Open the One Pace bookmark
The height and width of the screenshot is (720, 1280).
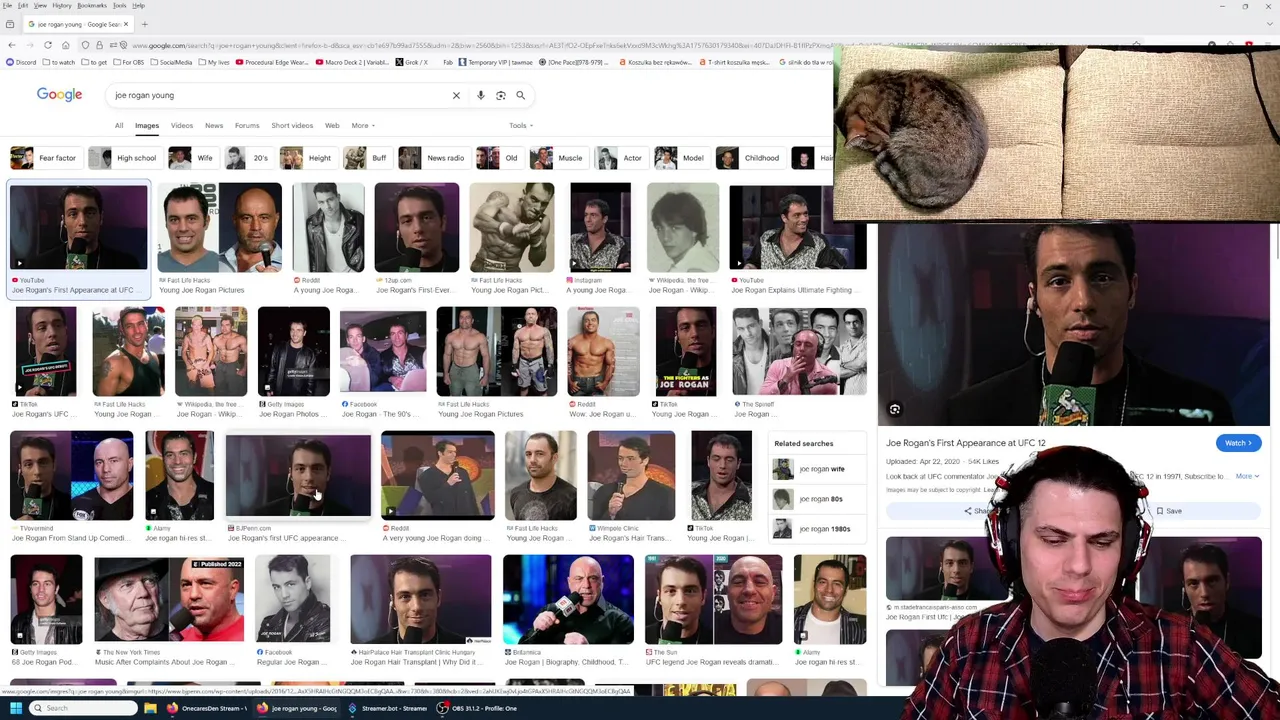pyautogui.click(x=573, y=62)
